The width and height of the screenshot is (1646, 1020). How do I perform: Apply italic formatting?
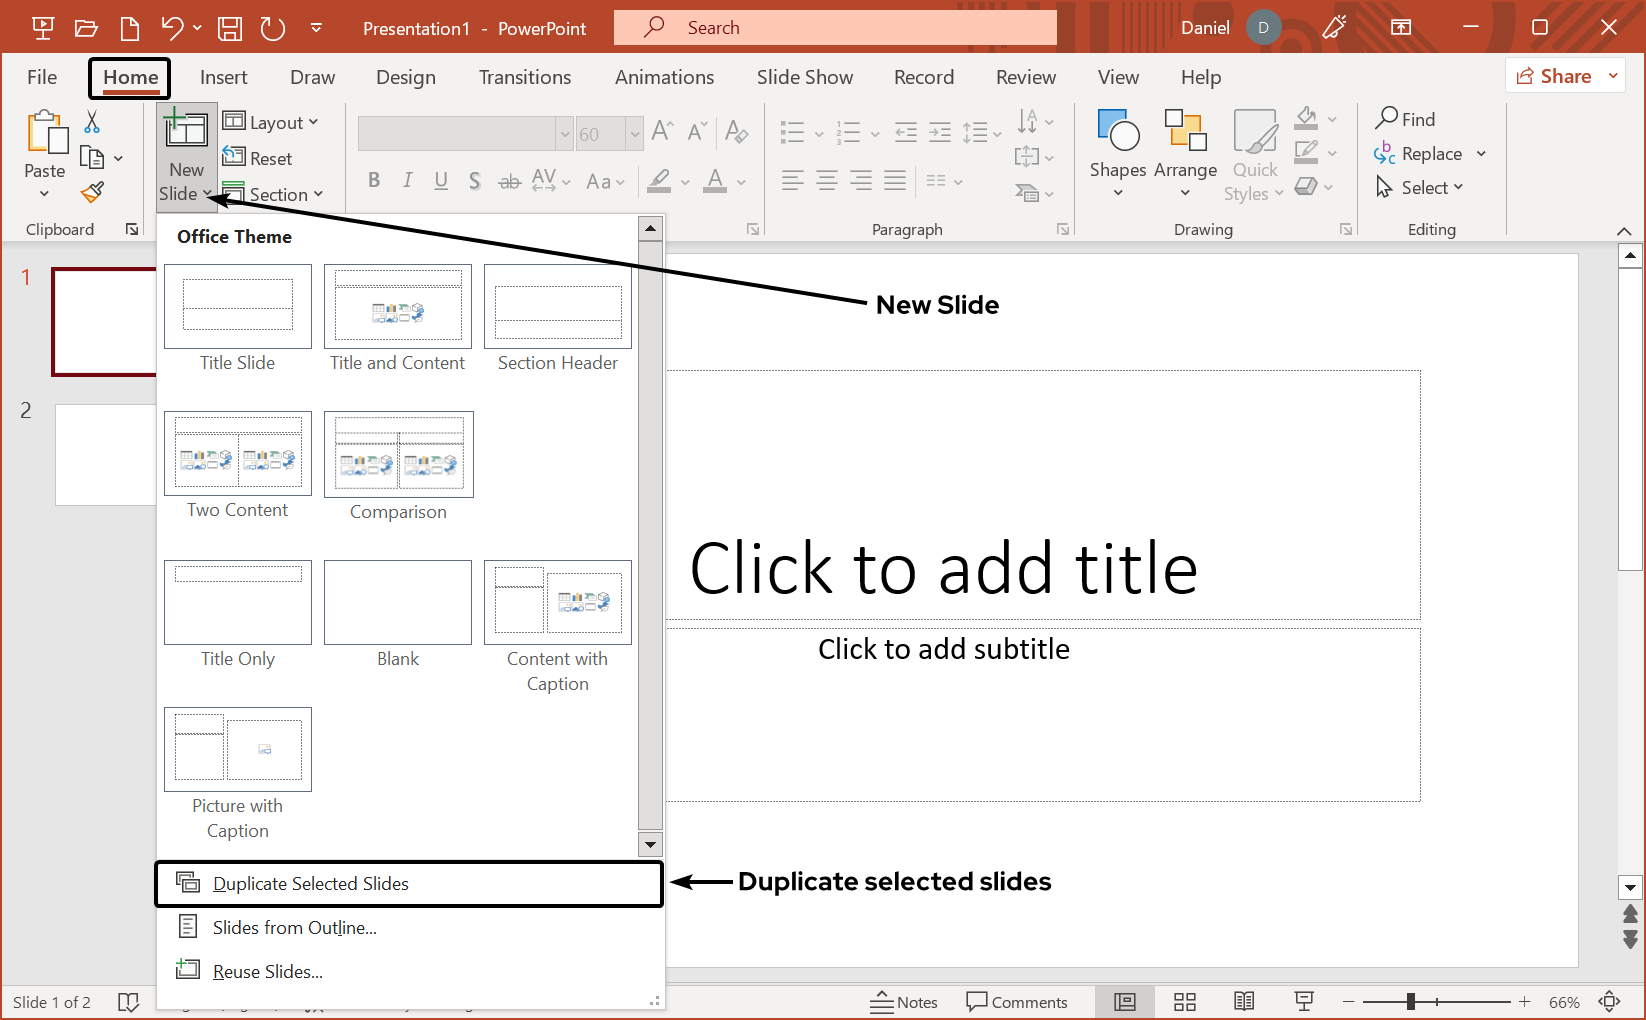pos(408,180)
